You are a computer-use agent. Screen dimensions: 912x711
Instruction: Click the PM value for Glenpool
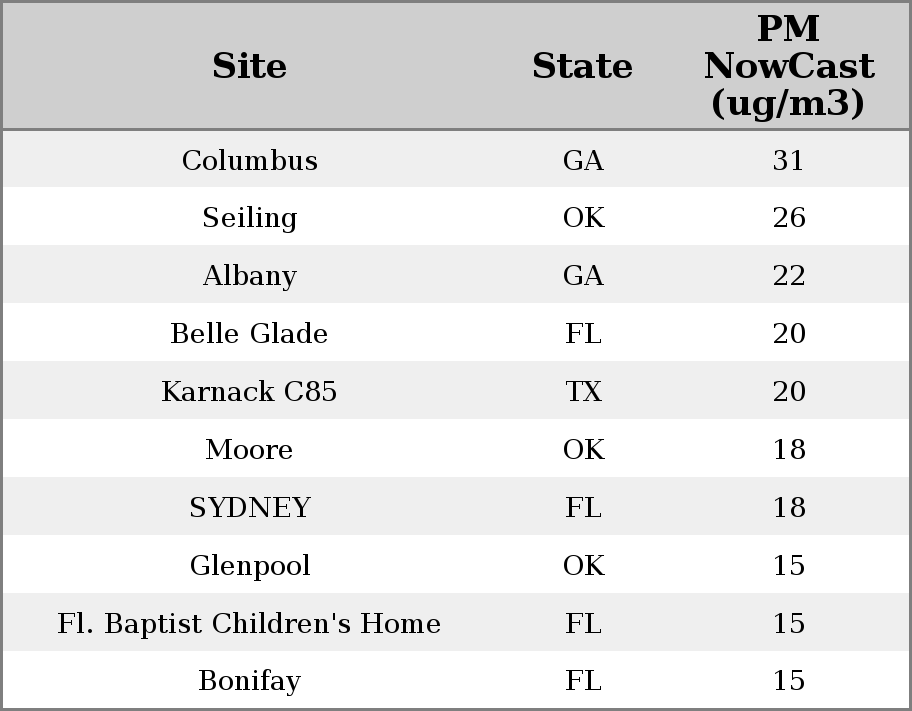788,565
